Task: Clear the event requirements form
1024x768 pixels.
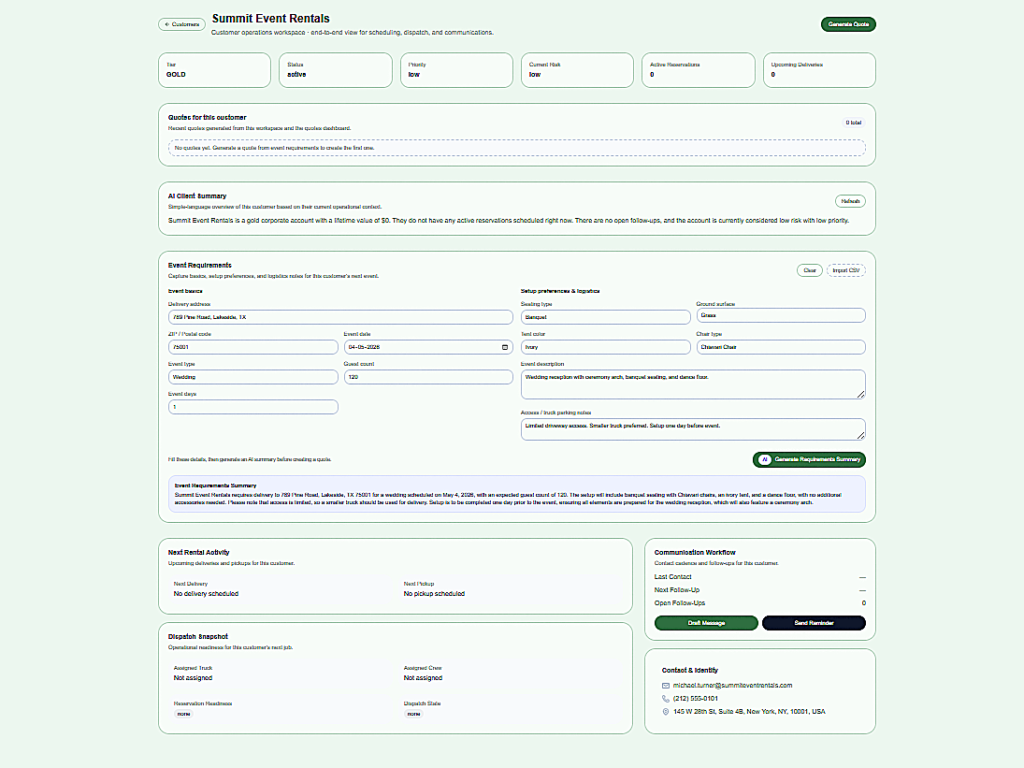Action: (809, 270)
